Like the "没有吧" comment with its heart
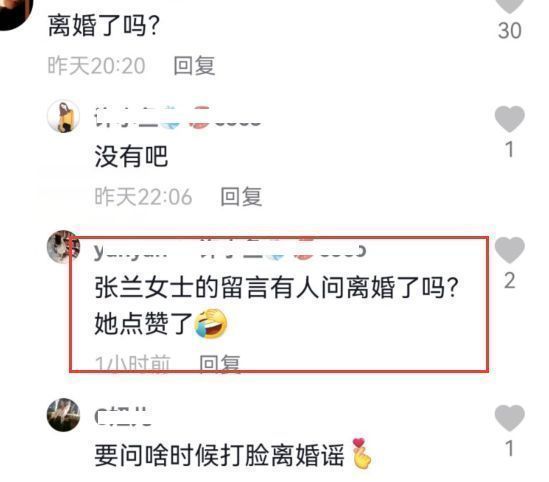The height and width of the screenshot is (482, 549). 509,119
